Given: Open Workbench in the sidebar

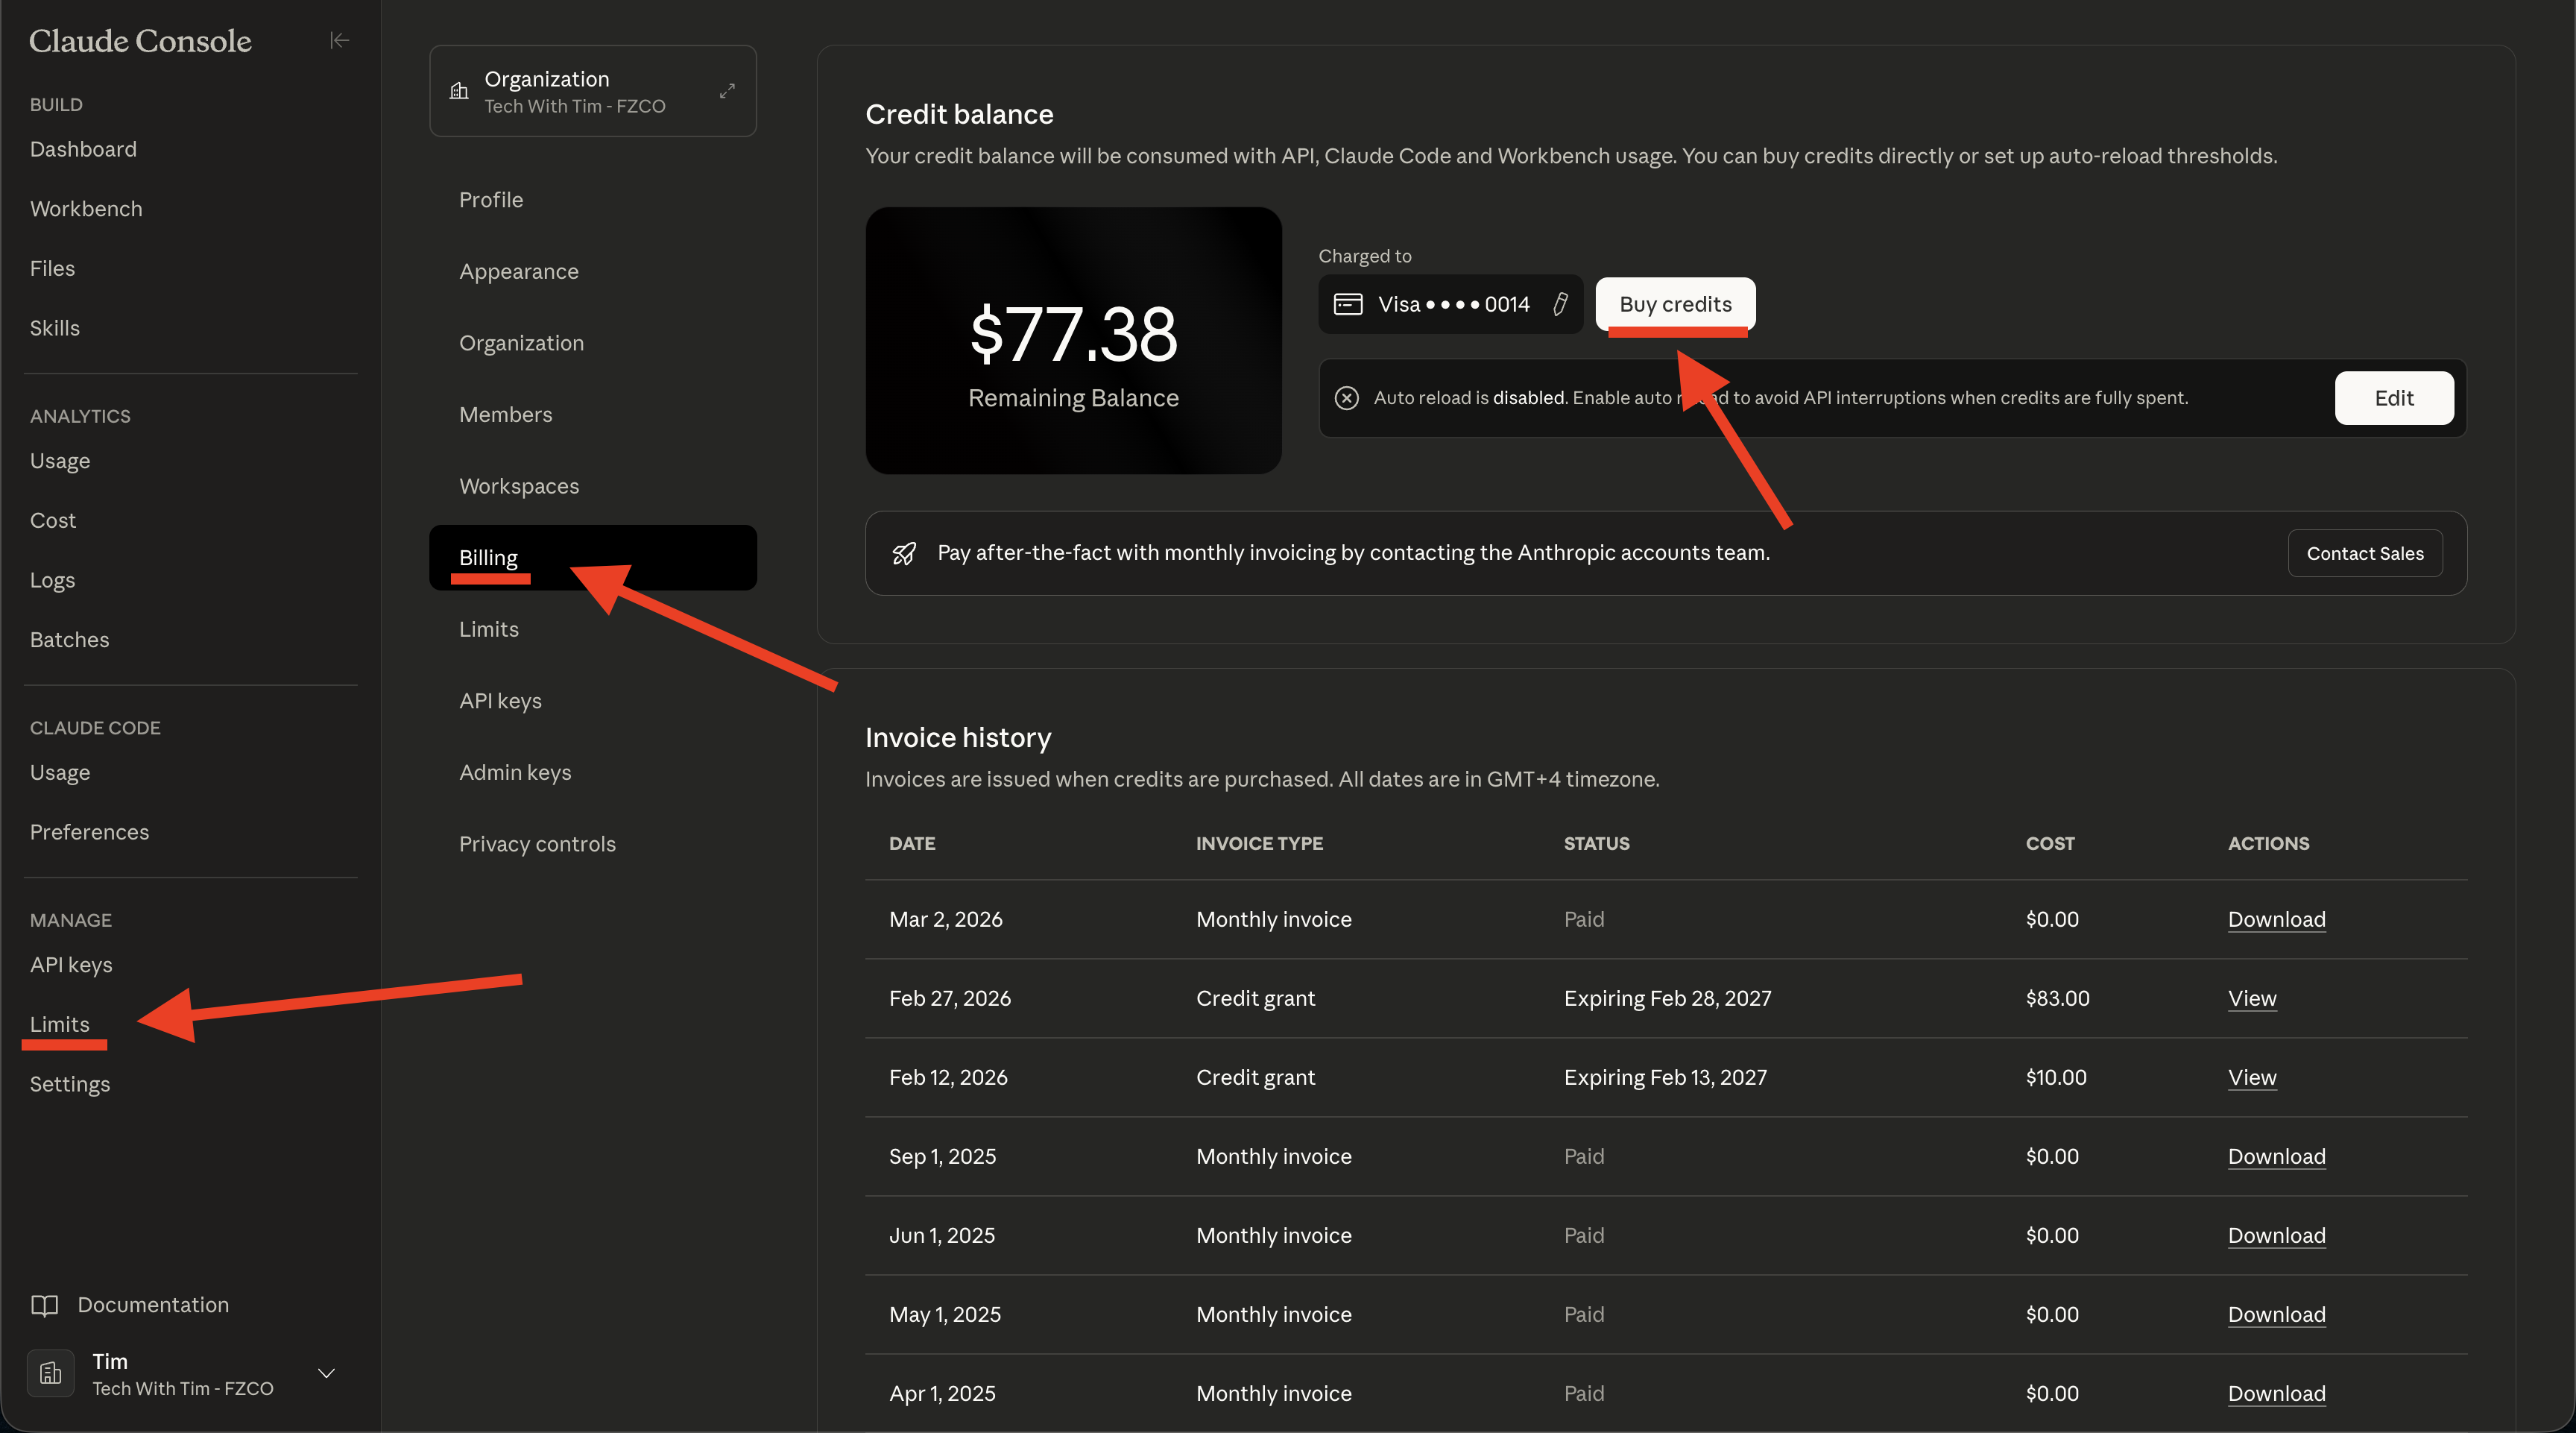Looking at the screenshot, I should pyautogui.click(x=86, y=209).
